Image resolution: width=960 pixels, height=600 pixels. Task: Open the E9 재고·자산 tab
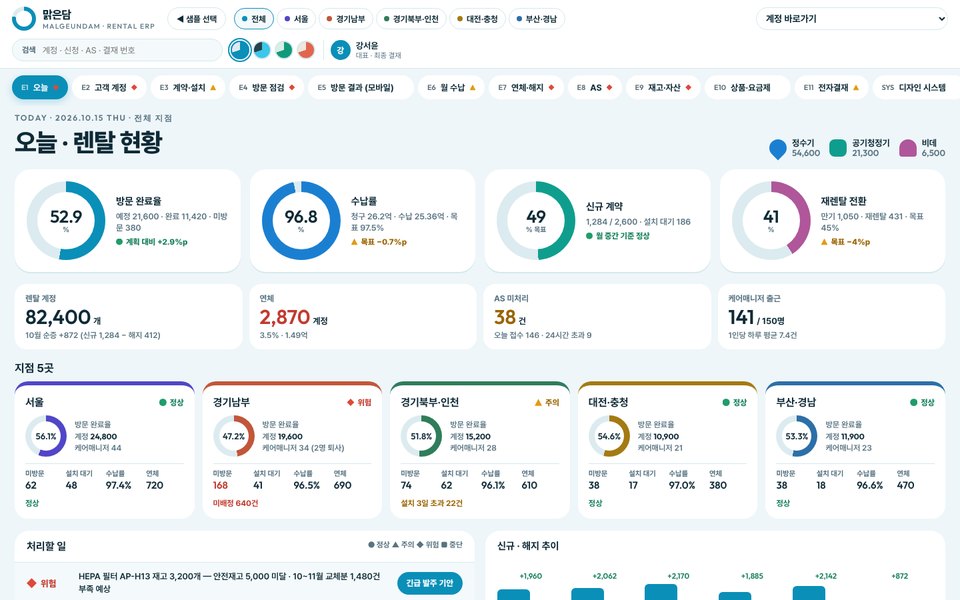(x=663, y=88)
